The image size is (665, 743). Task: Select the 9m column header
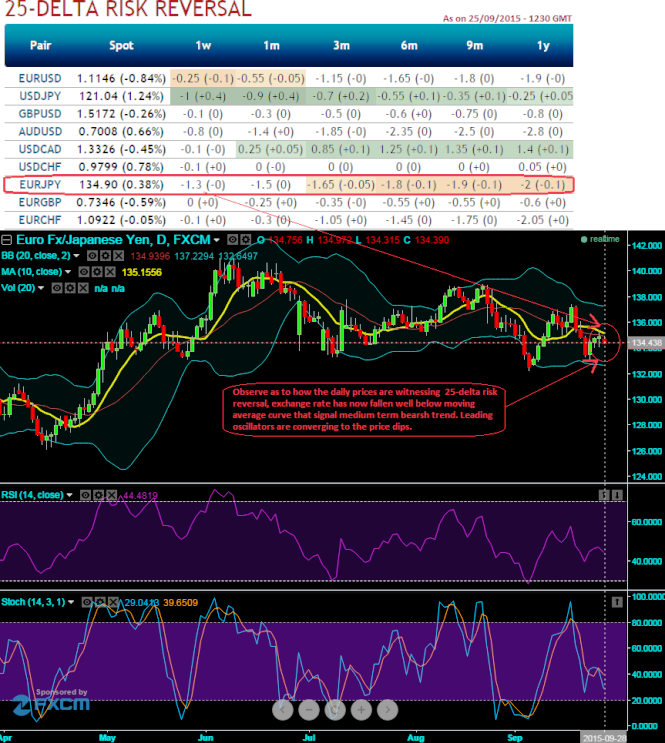474,45
